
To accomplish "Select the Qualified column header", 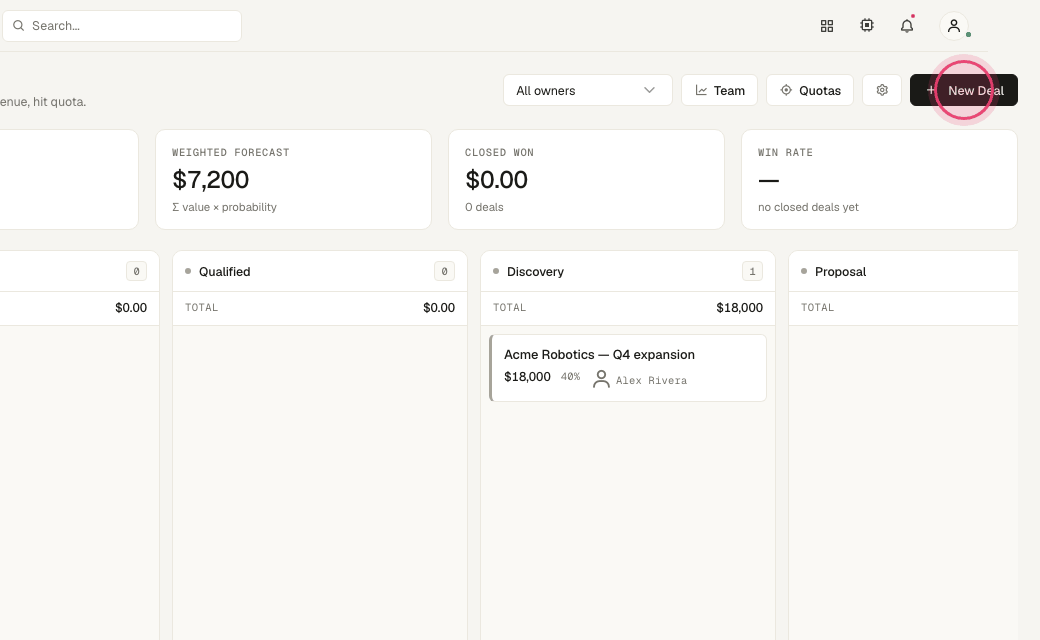I will point(320,271).
